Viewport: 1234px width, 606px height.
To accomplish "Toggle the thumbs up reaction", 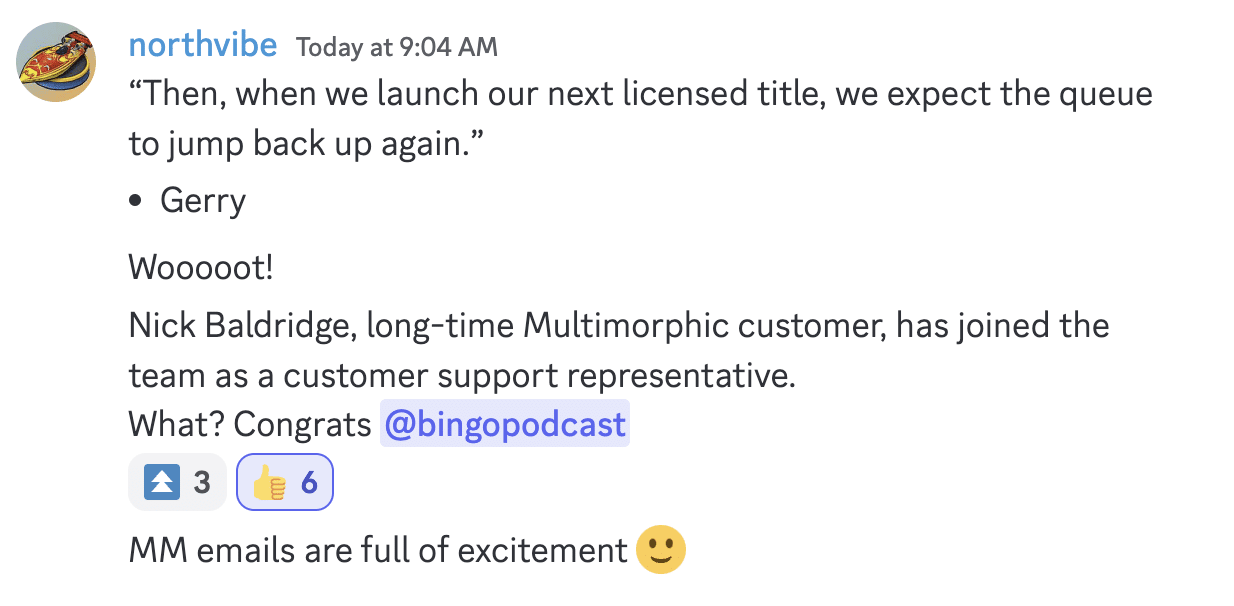I will click(x=285, y=484).
